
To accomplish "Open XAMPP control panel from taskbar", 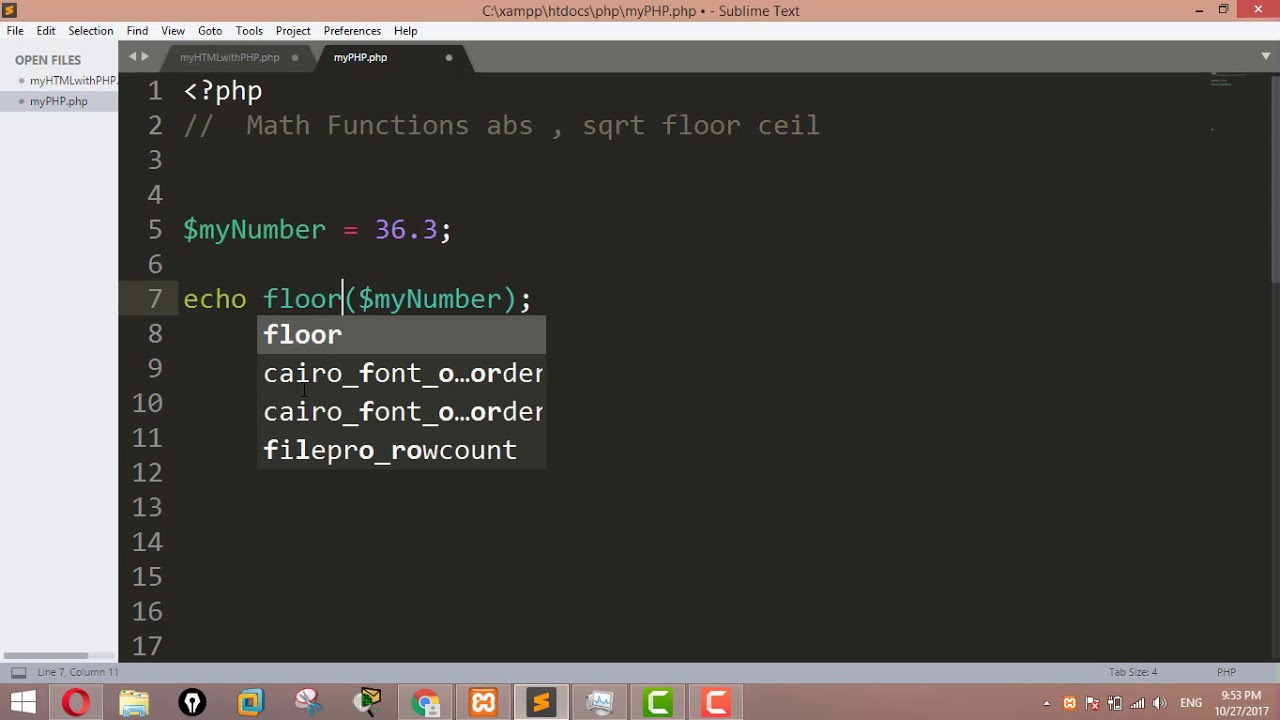I will click(x=484, y=702).
